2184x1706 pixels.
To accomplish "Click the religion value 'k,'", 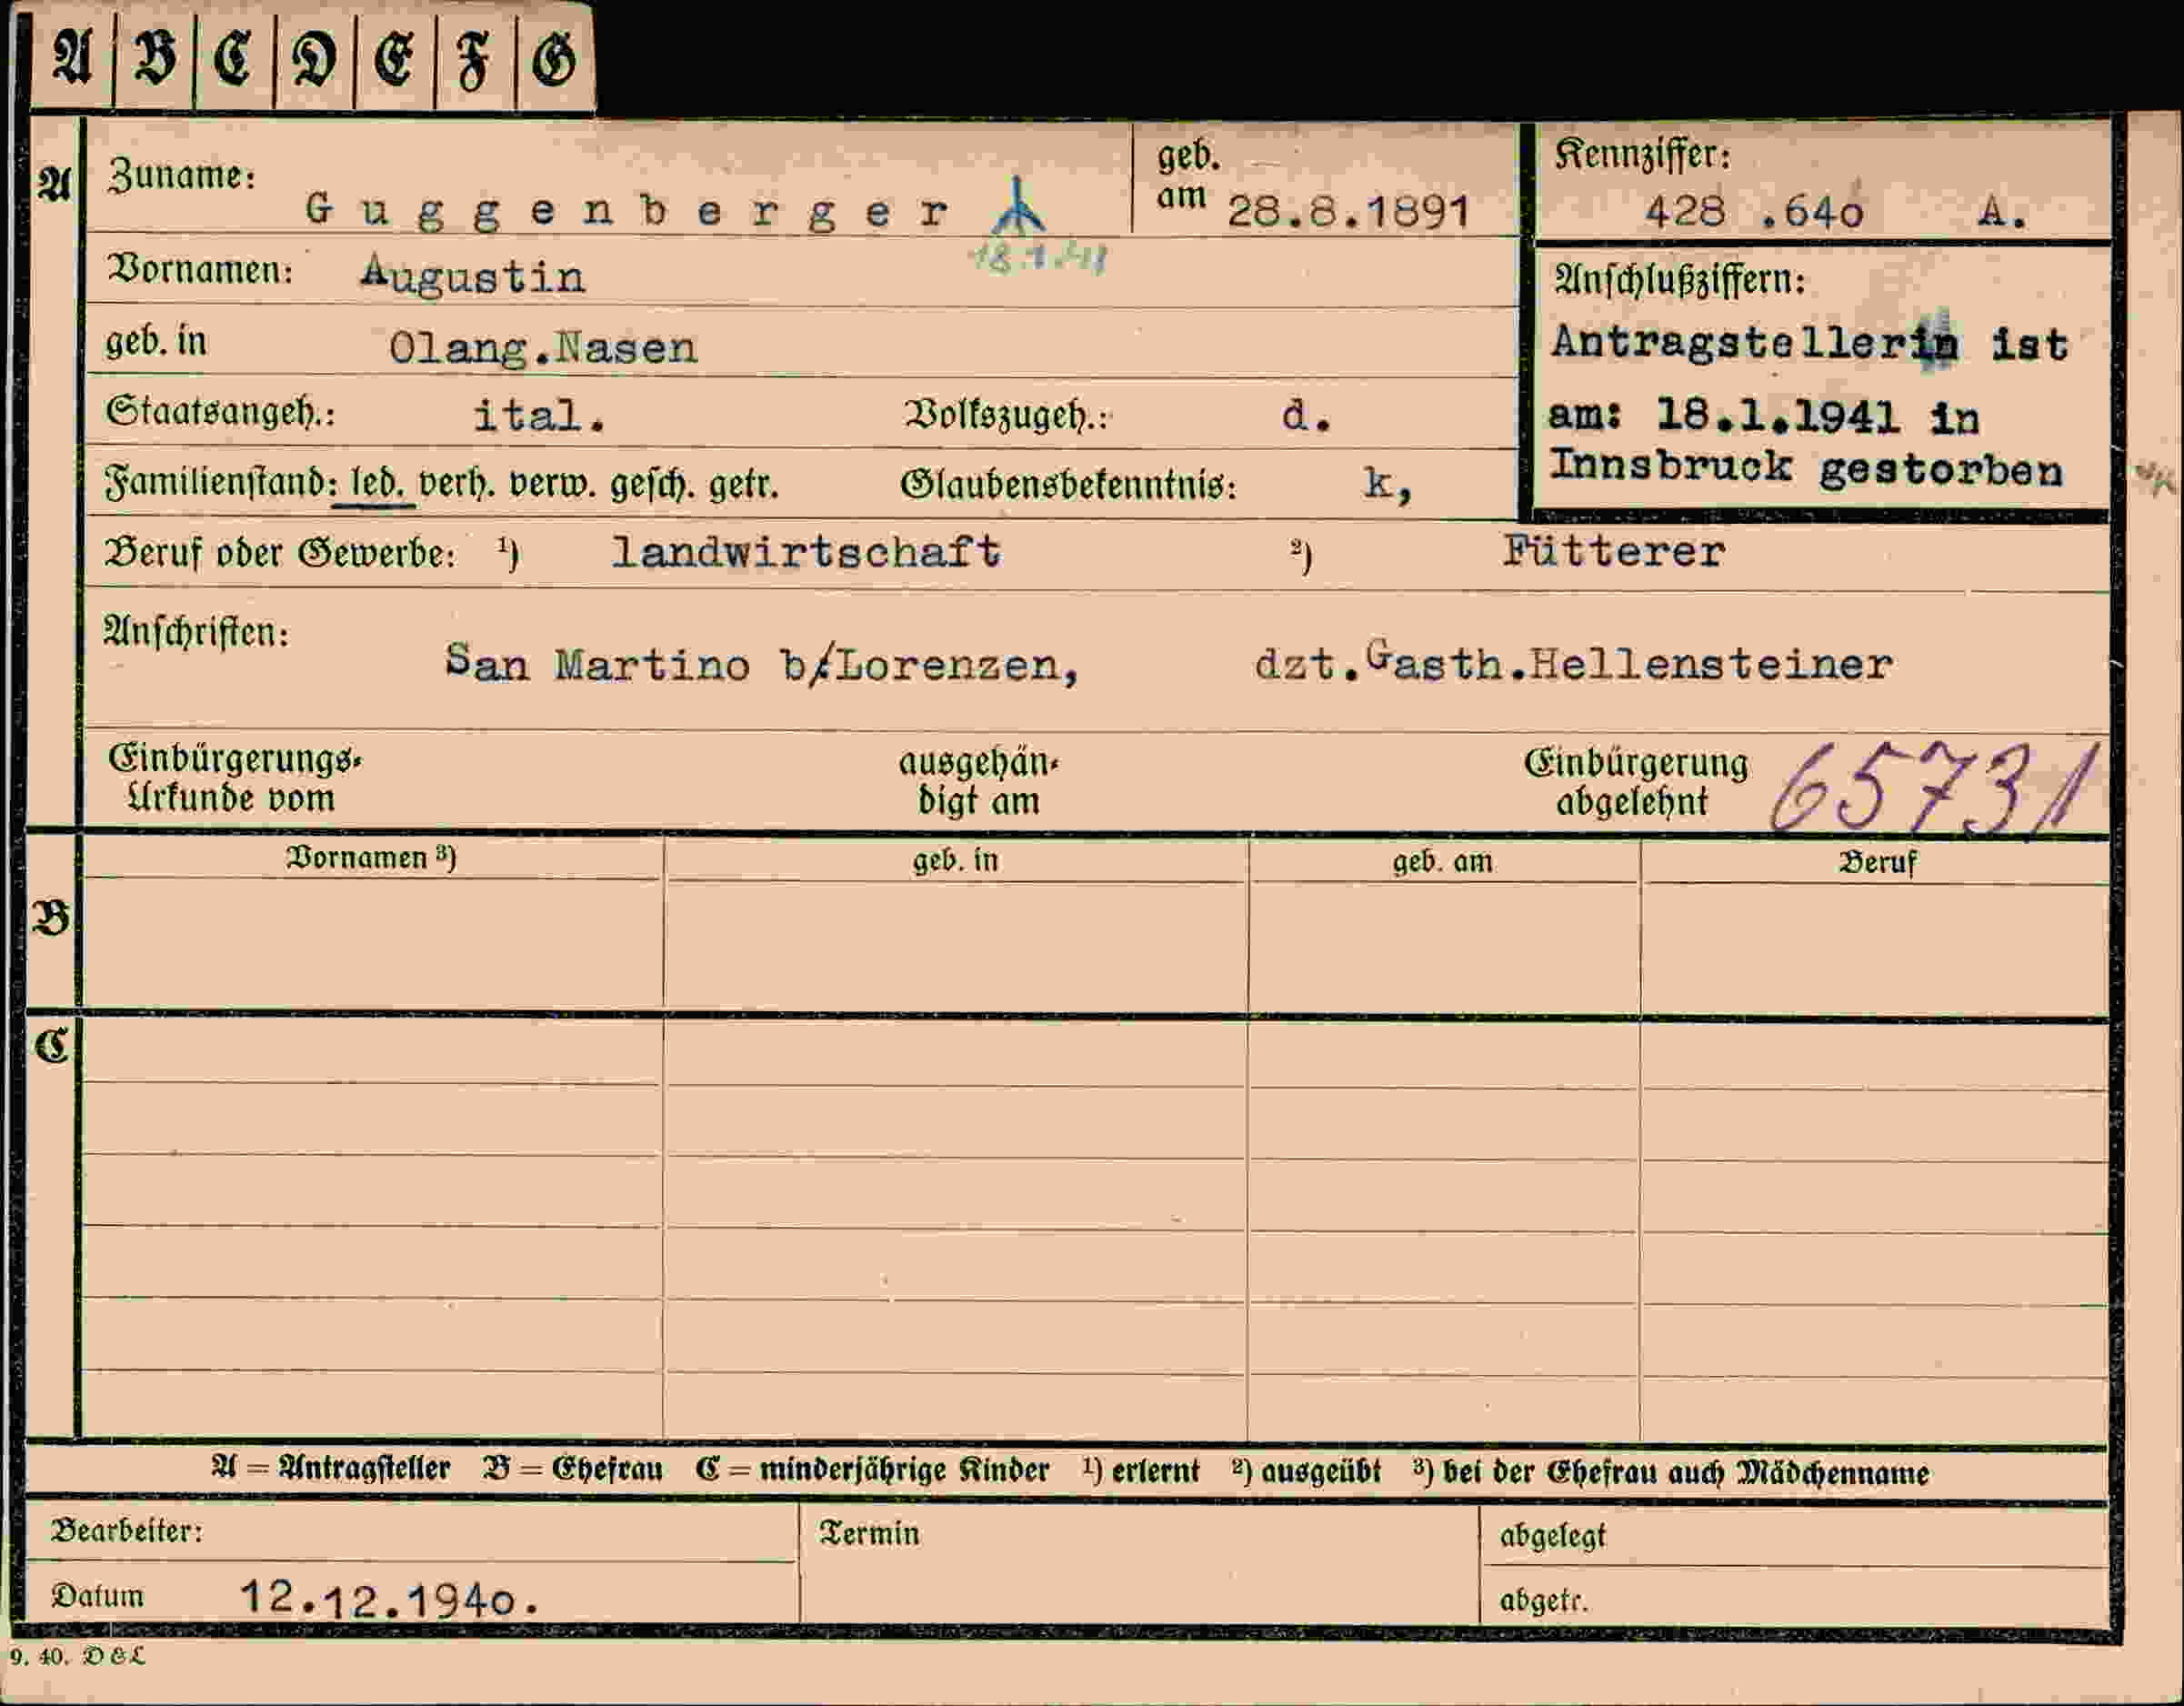I will pos(1388,485).
